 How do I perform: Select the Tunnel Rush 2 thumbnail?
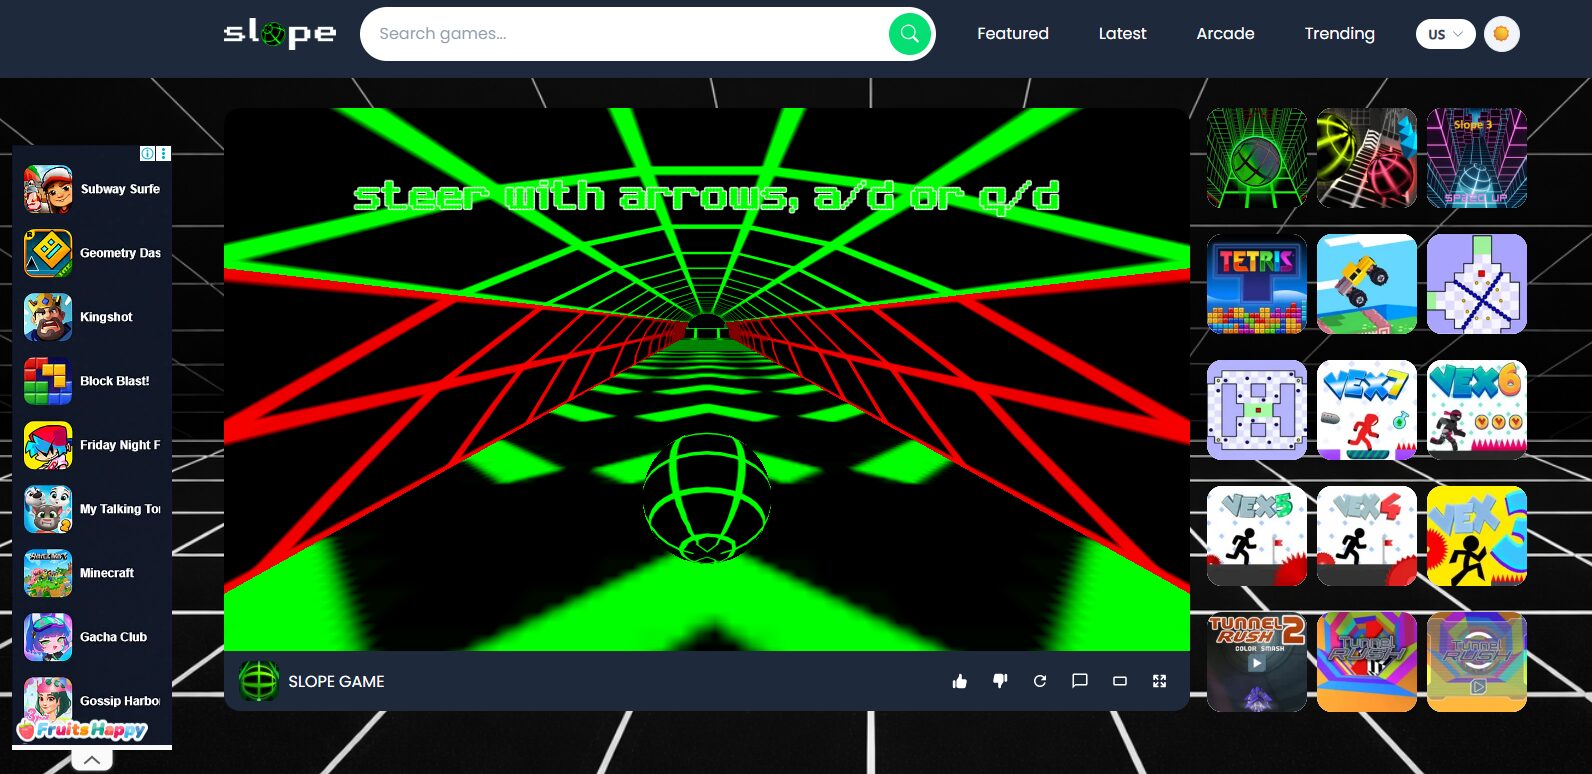click(1256, 662)
